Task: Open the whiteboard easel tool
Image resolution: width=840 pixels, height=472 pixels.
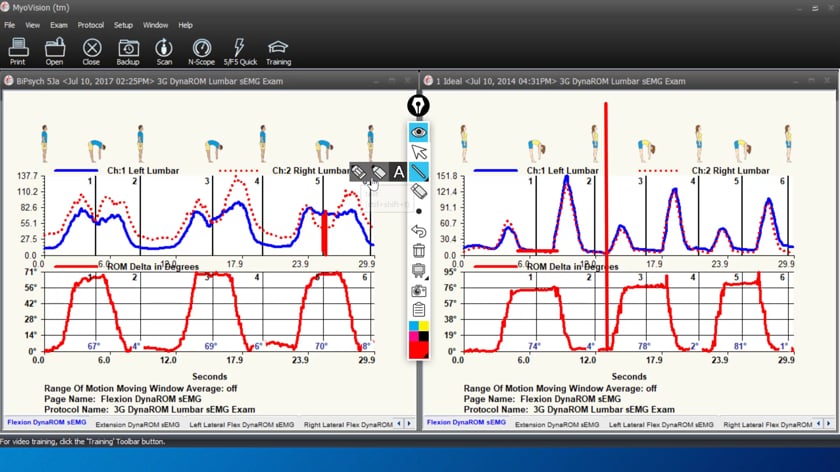Action: (418, 270)
